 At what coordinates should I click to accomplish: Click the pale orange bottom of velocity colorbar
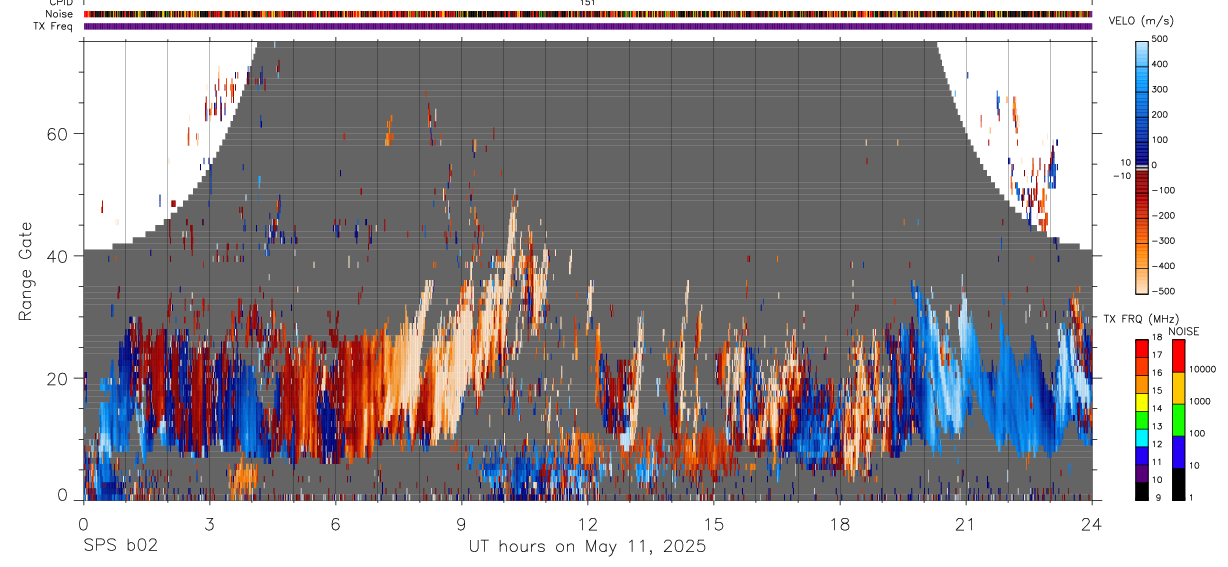pyautogui.click(x=1142, y=281)
